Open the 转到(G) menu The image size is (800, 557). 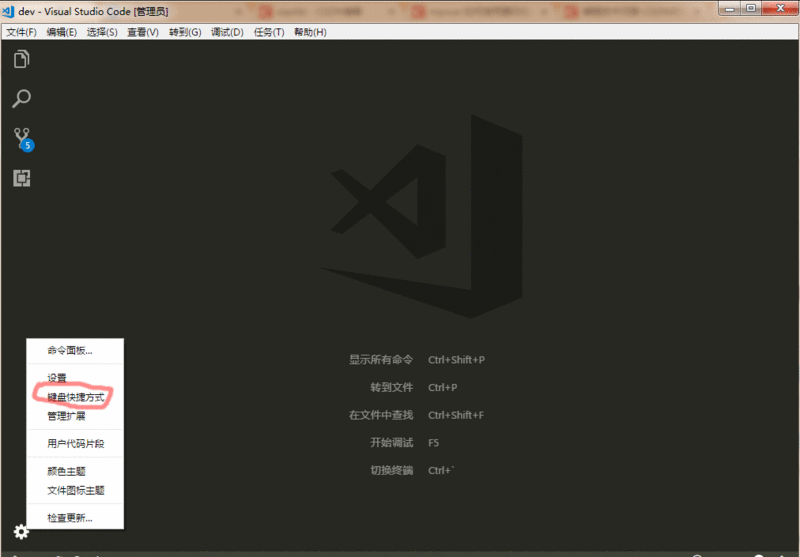(x=185, y=32)
